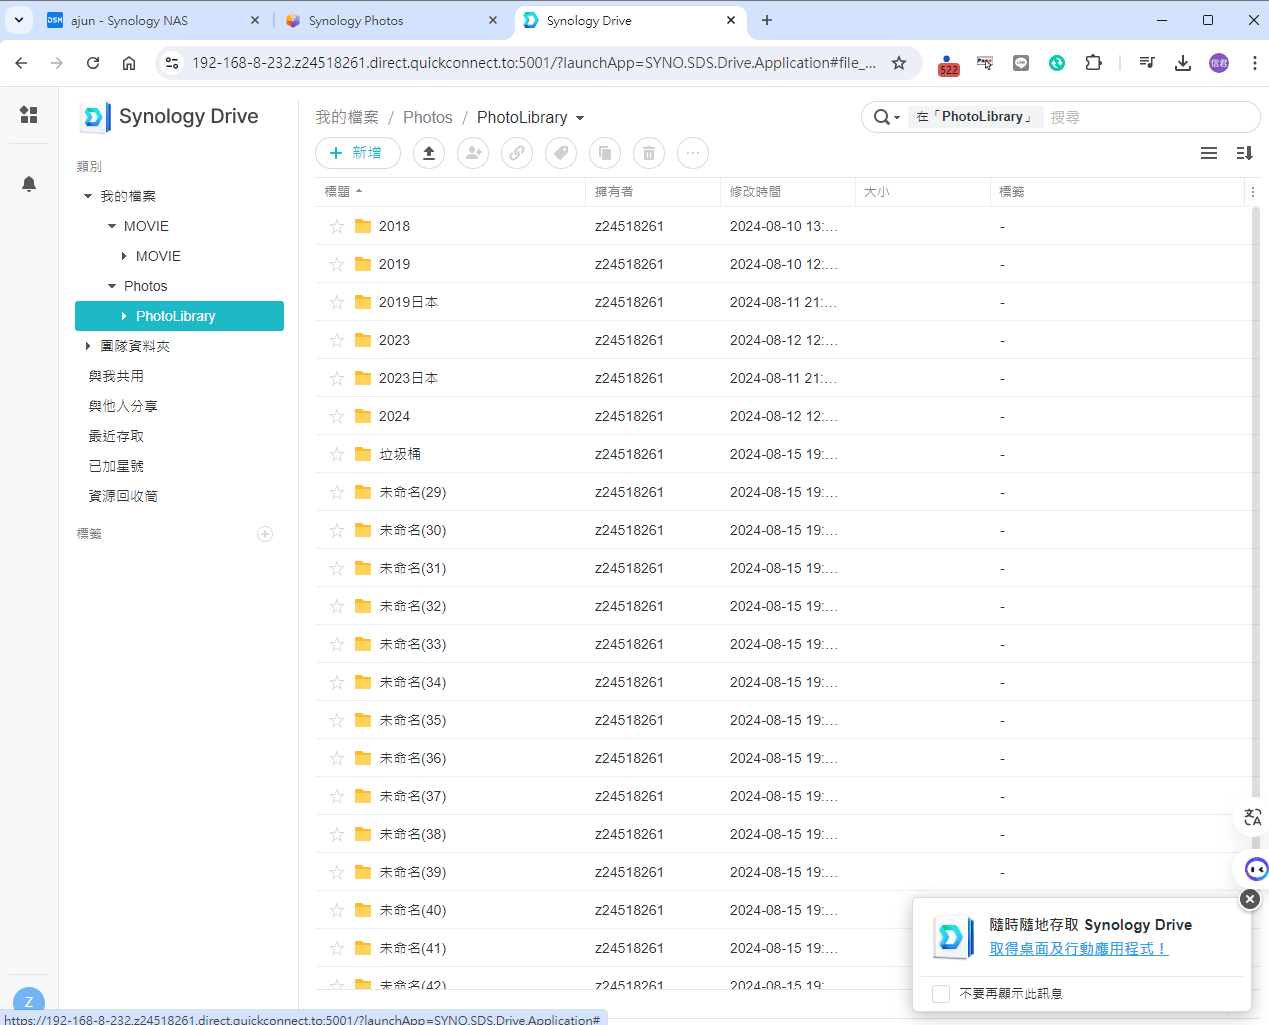Sort by 擁有者 column header
Image resolution: width=1269 pixels, height=1025 pixels.
(x=653, y=192)
